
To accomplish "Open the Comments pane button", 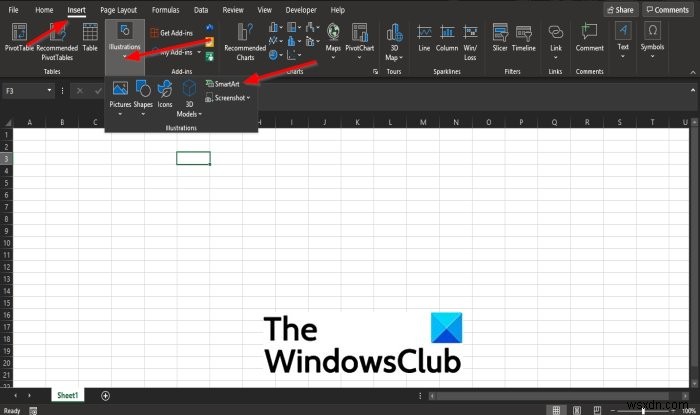I will point(668,10).
